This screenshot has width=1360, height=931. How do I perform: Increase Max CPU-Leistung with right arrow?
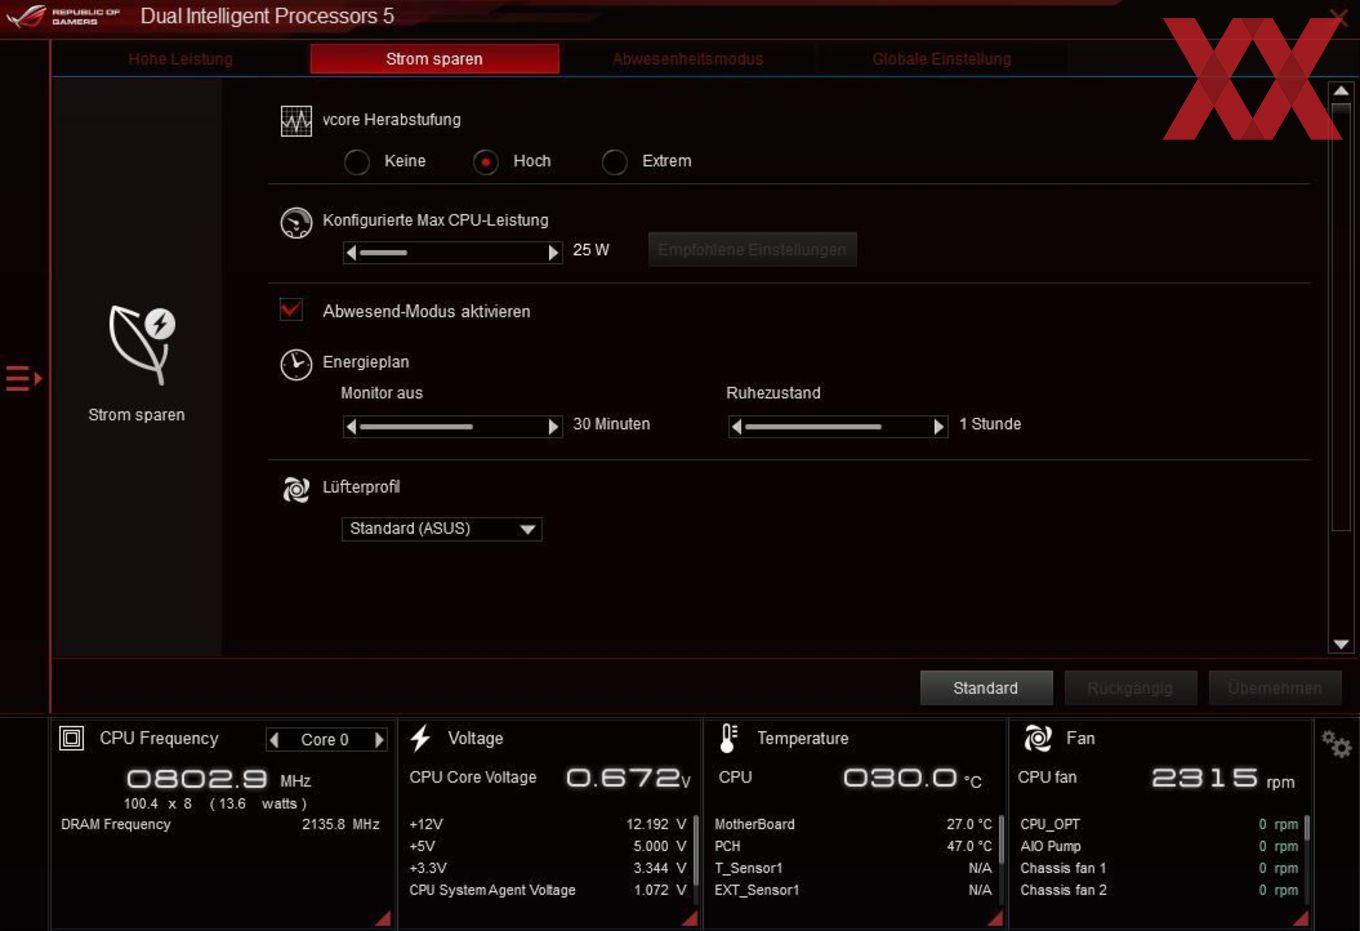click(x=554, y=253)
